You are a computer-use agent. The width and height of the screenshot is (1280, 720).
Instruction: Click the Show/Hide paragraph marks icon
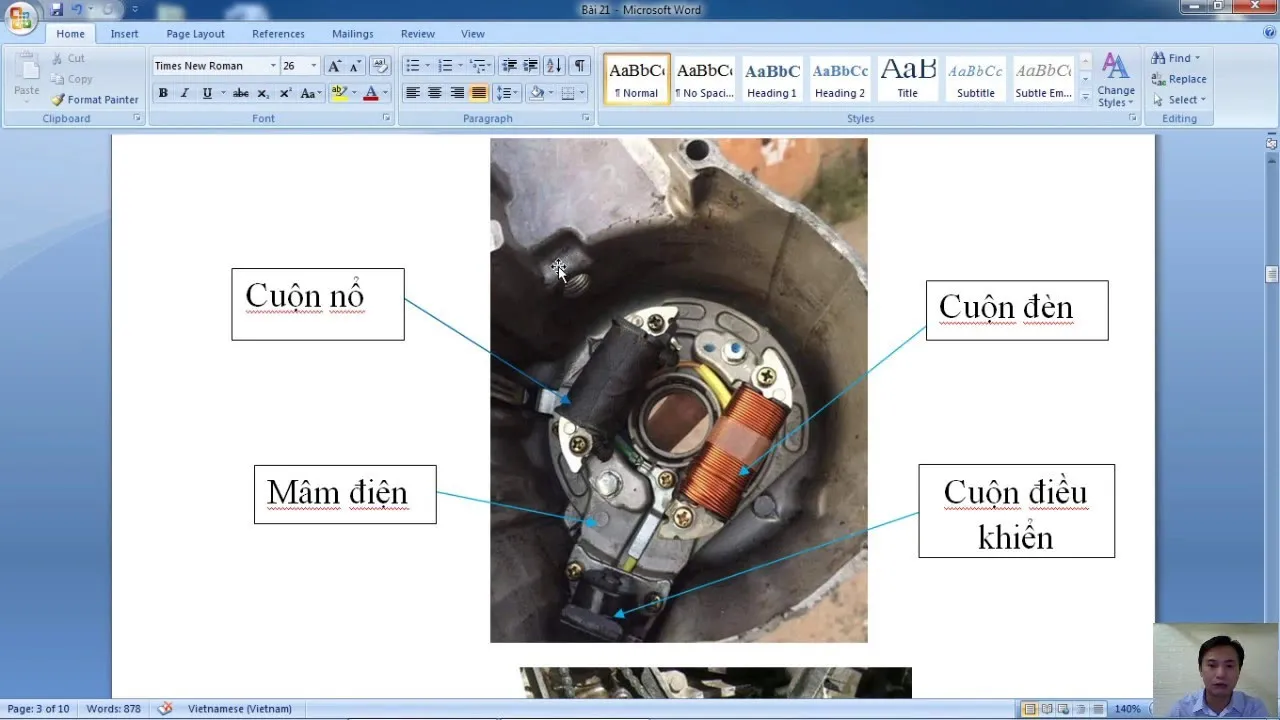[580, 66]
